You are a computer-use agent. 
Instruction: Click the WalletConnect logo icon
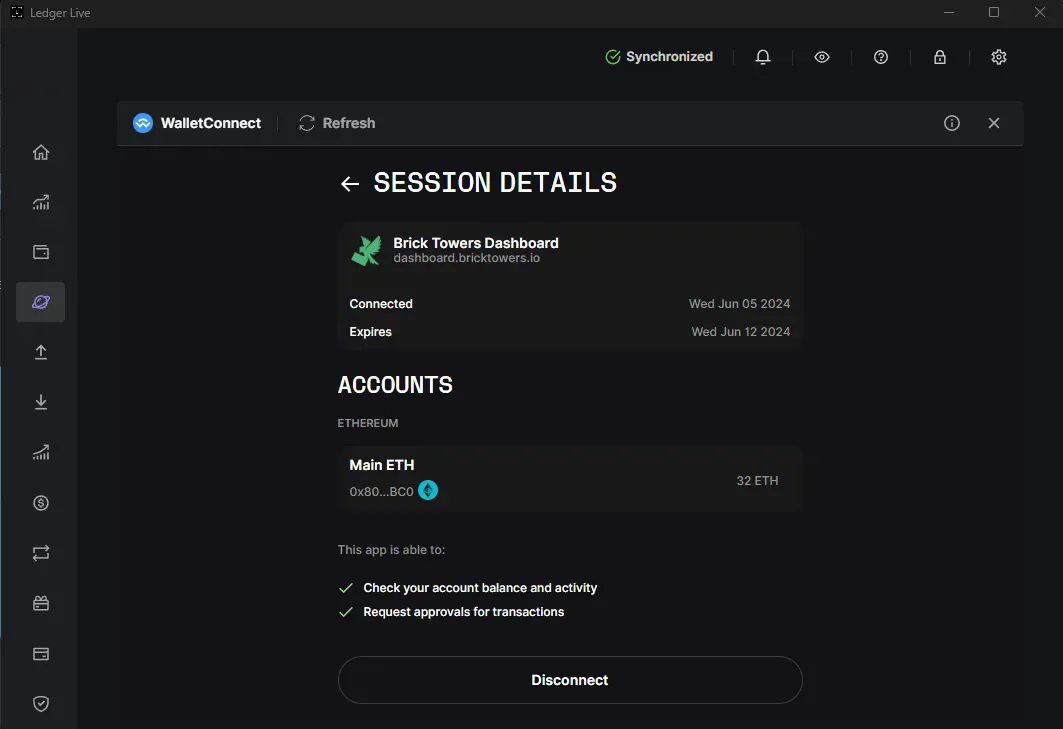click(143, 123)
